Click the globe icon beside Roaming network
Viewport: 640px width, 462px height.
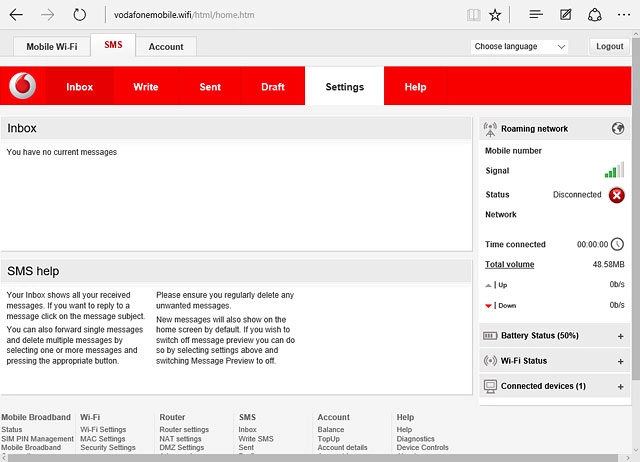click(x=618, y=129)
